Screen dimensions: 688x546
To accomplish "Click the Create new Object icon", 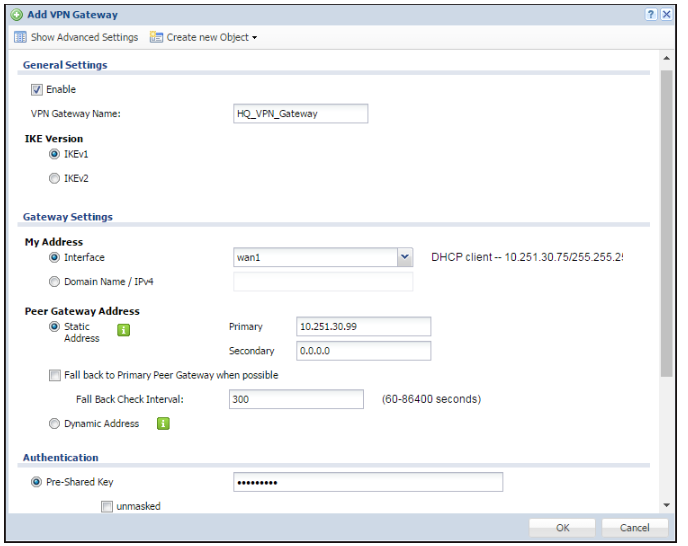I will (157, 38).
